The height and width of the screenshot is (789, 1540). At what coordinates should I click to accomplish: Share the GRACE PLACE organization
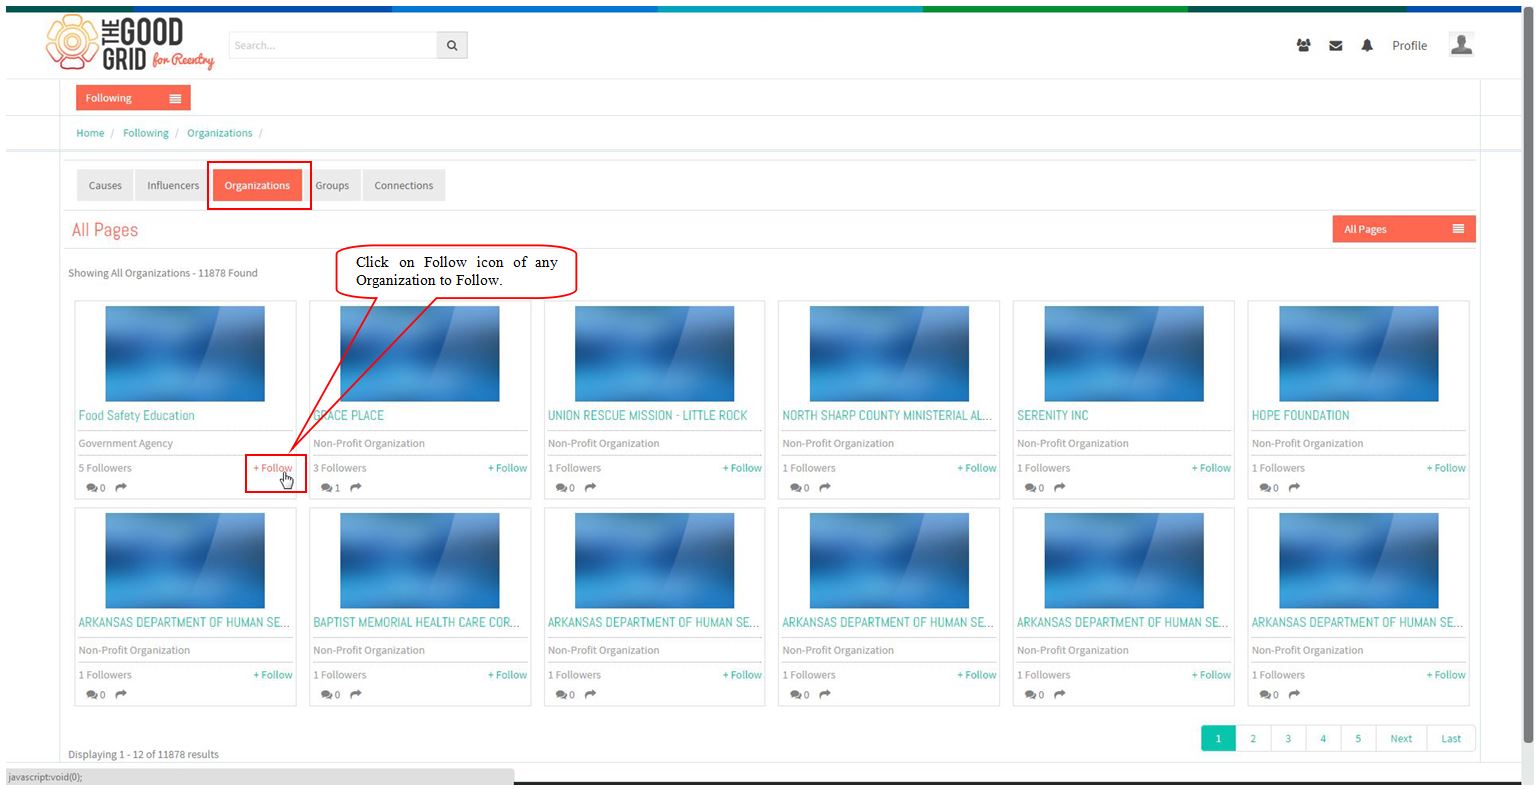pyautogui.click(x=356, y=487)
